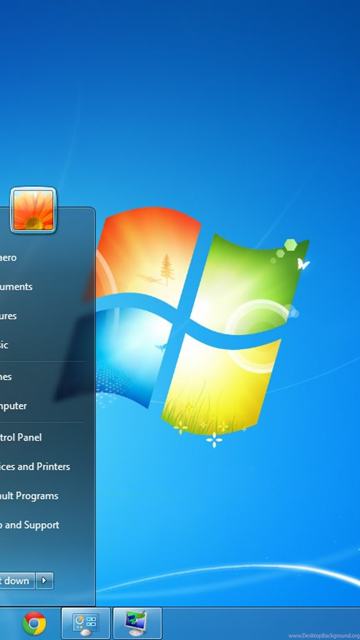The image size is (360, 640).
Task: Open Computer from the Start menu
Action: [13, 406]
